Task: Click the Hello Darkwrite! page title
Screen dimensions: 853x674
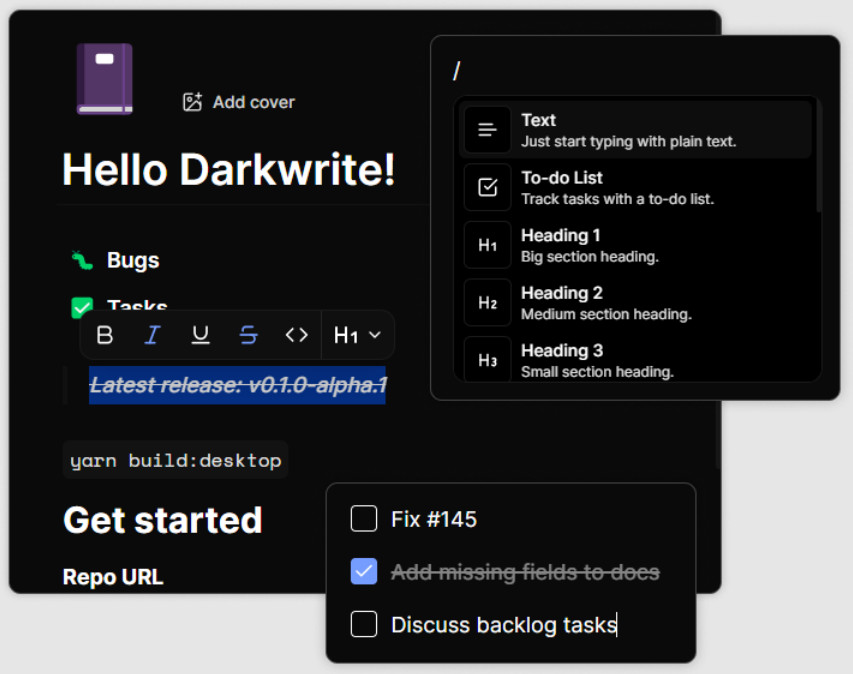Action: [228, 170]
